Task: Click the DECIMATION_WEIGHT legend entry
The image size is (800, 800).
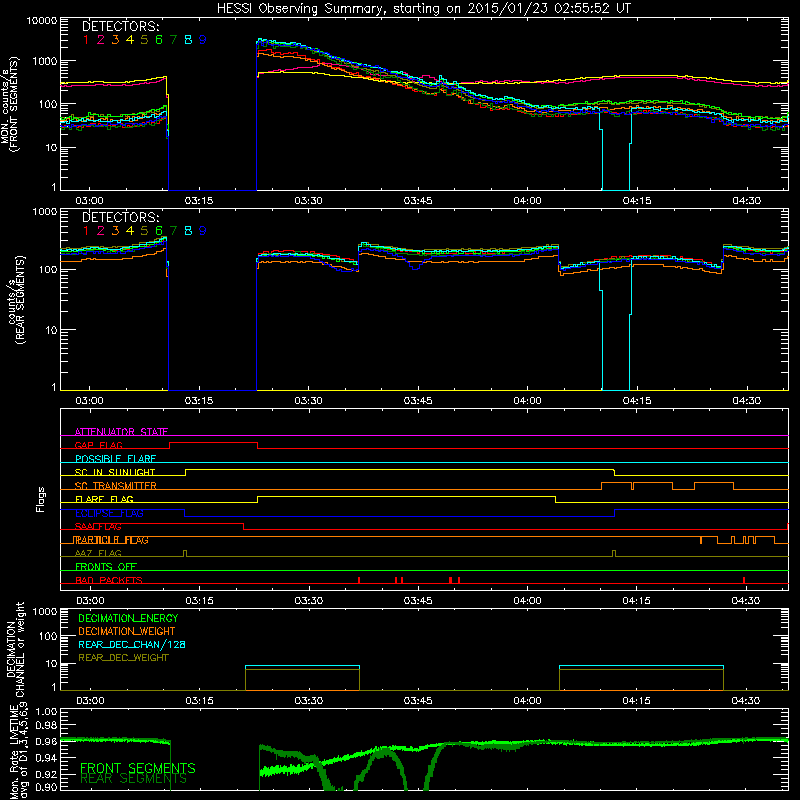Action: 127,631
